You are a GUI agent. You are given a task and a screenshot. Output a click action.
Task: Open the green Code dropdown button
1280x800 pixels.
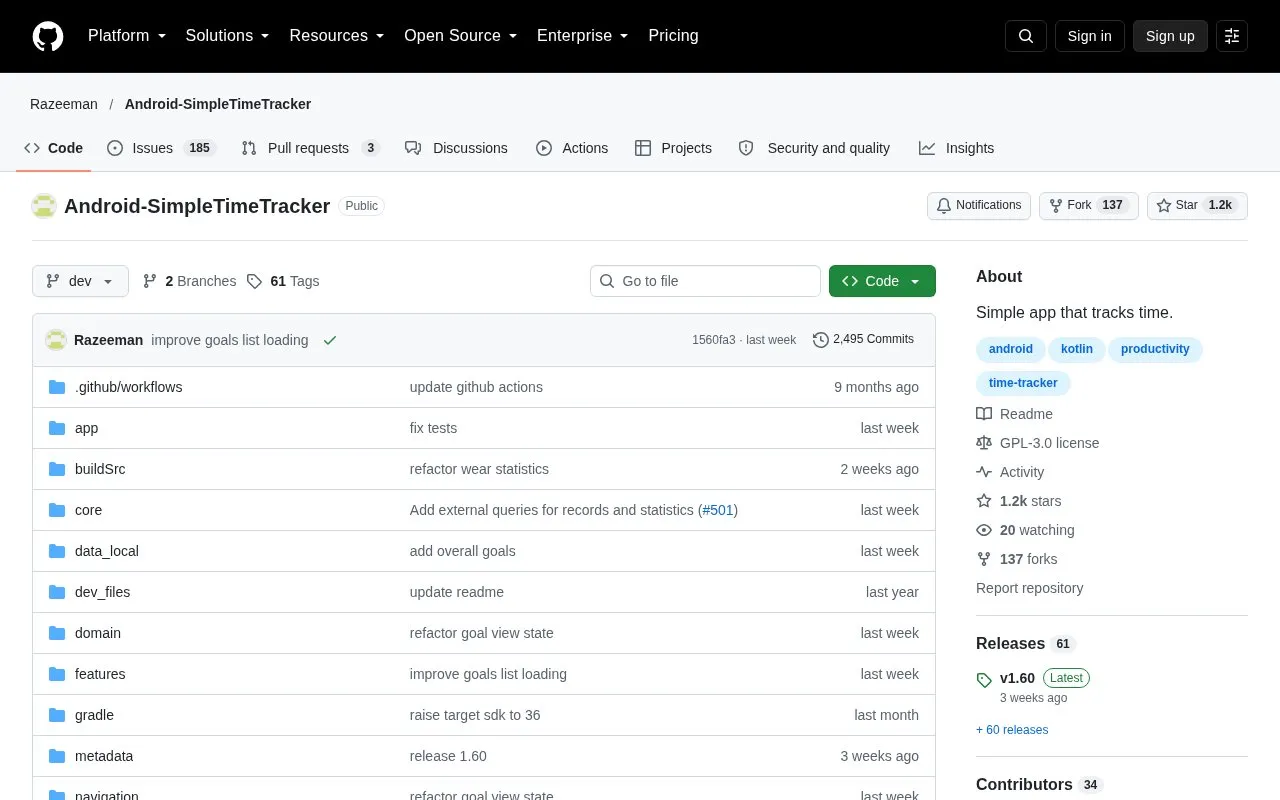[882, 281]
